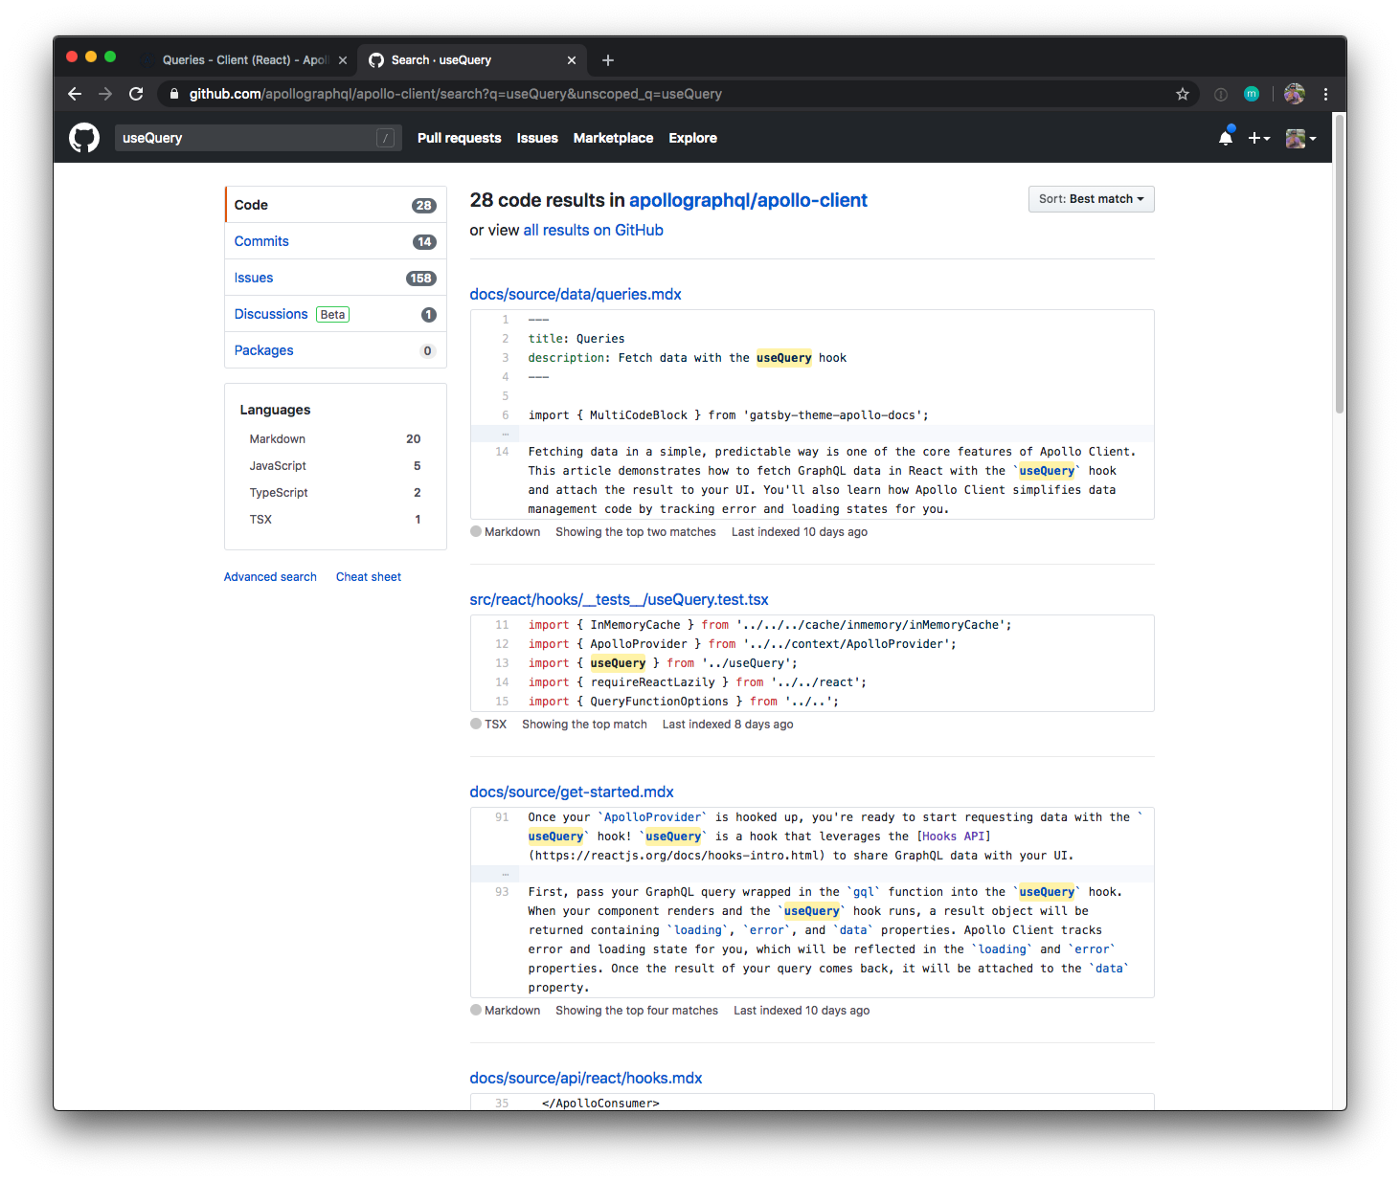Open docs/source/get-started.mdx file
The image size is (1400, 1181).
572,791
